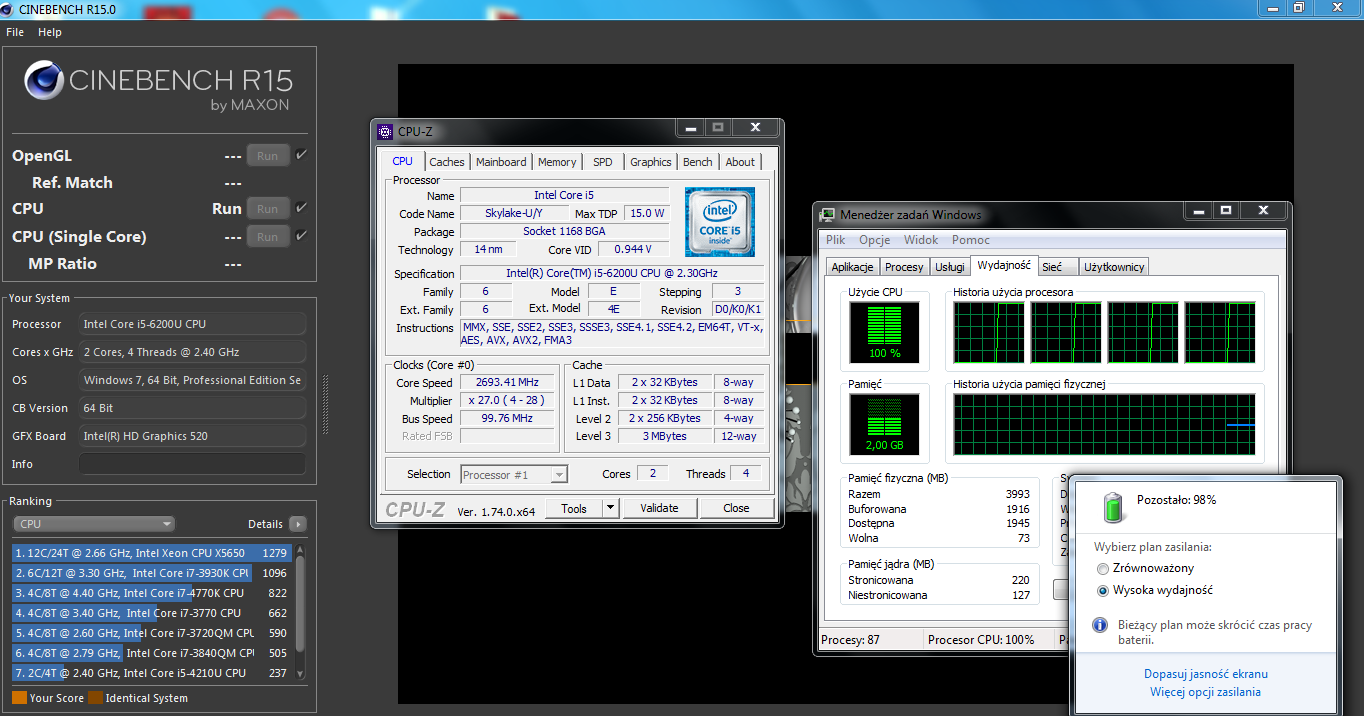Select the Xeon CPU X5650 ranking row
Image resolution: width=1364 pixels, height=716 pixels.
(152, 553)
